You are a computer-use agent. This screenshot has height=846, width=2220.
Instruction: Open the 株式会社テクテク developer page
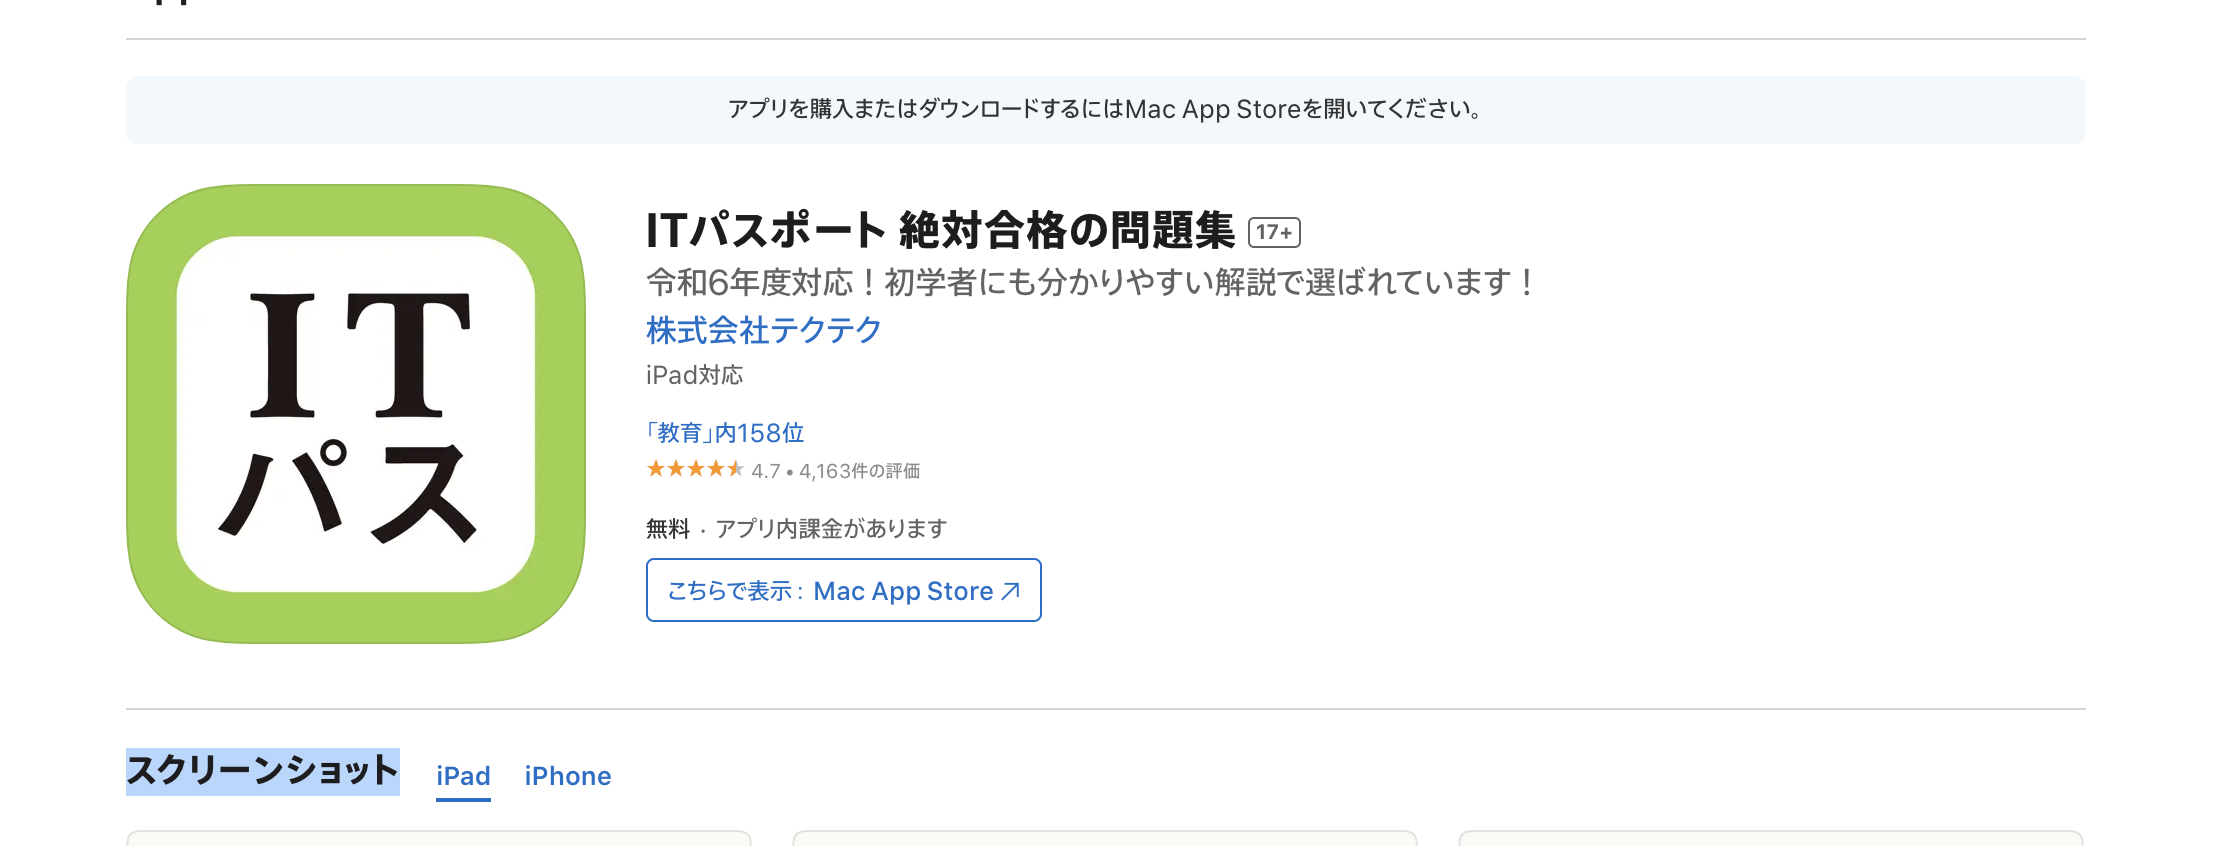[763, 330]
